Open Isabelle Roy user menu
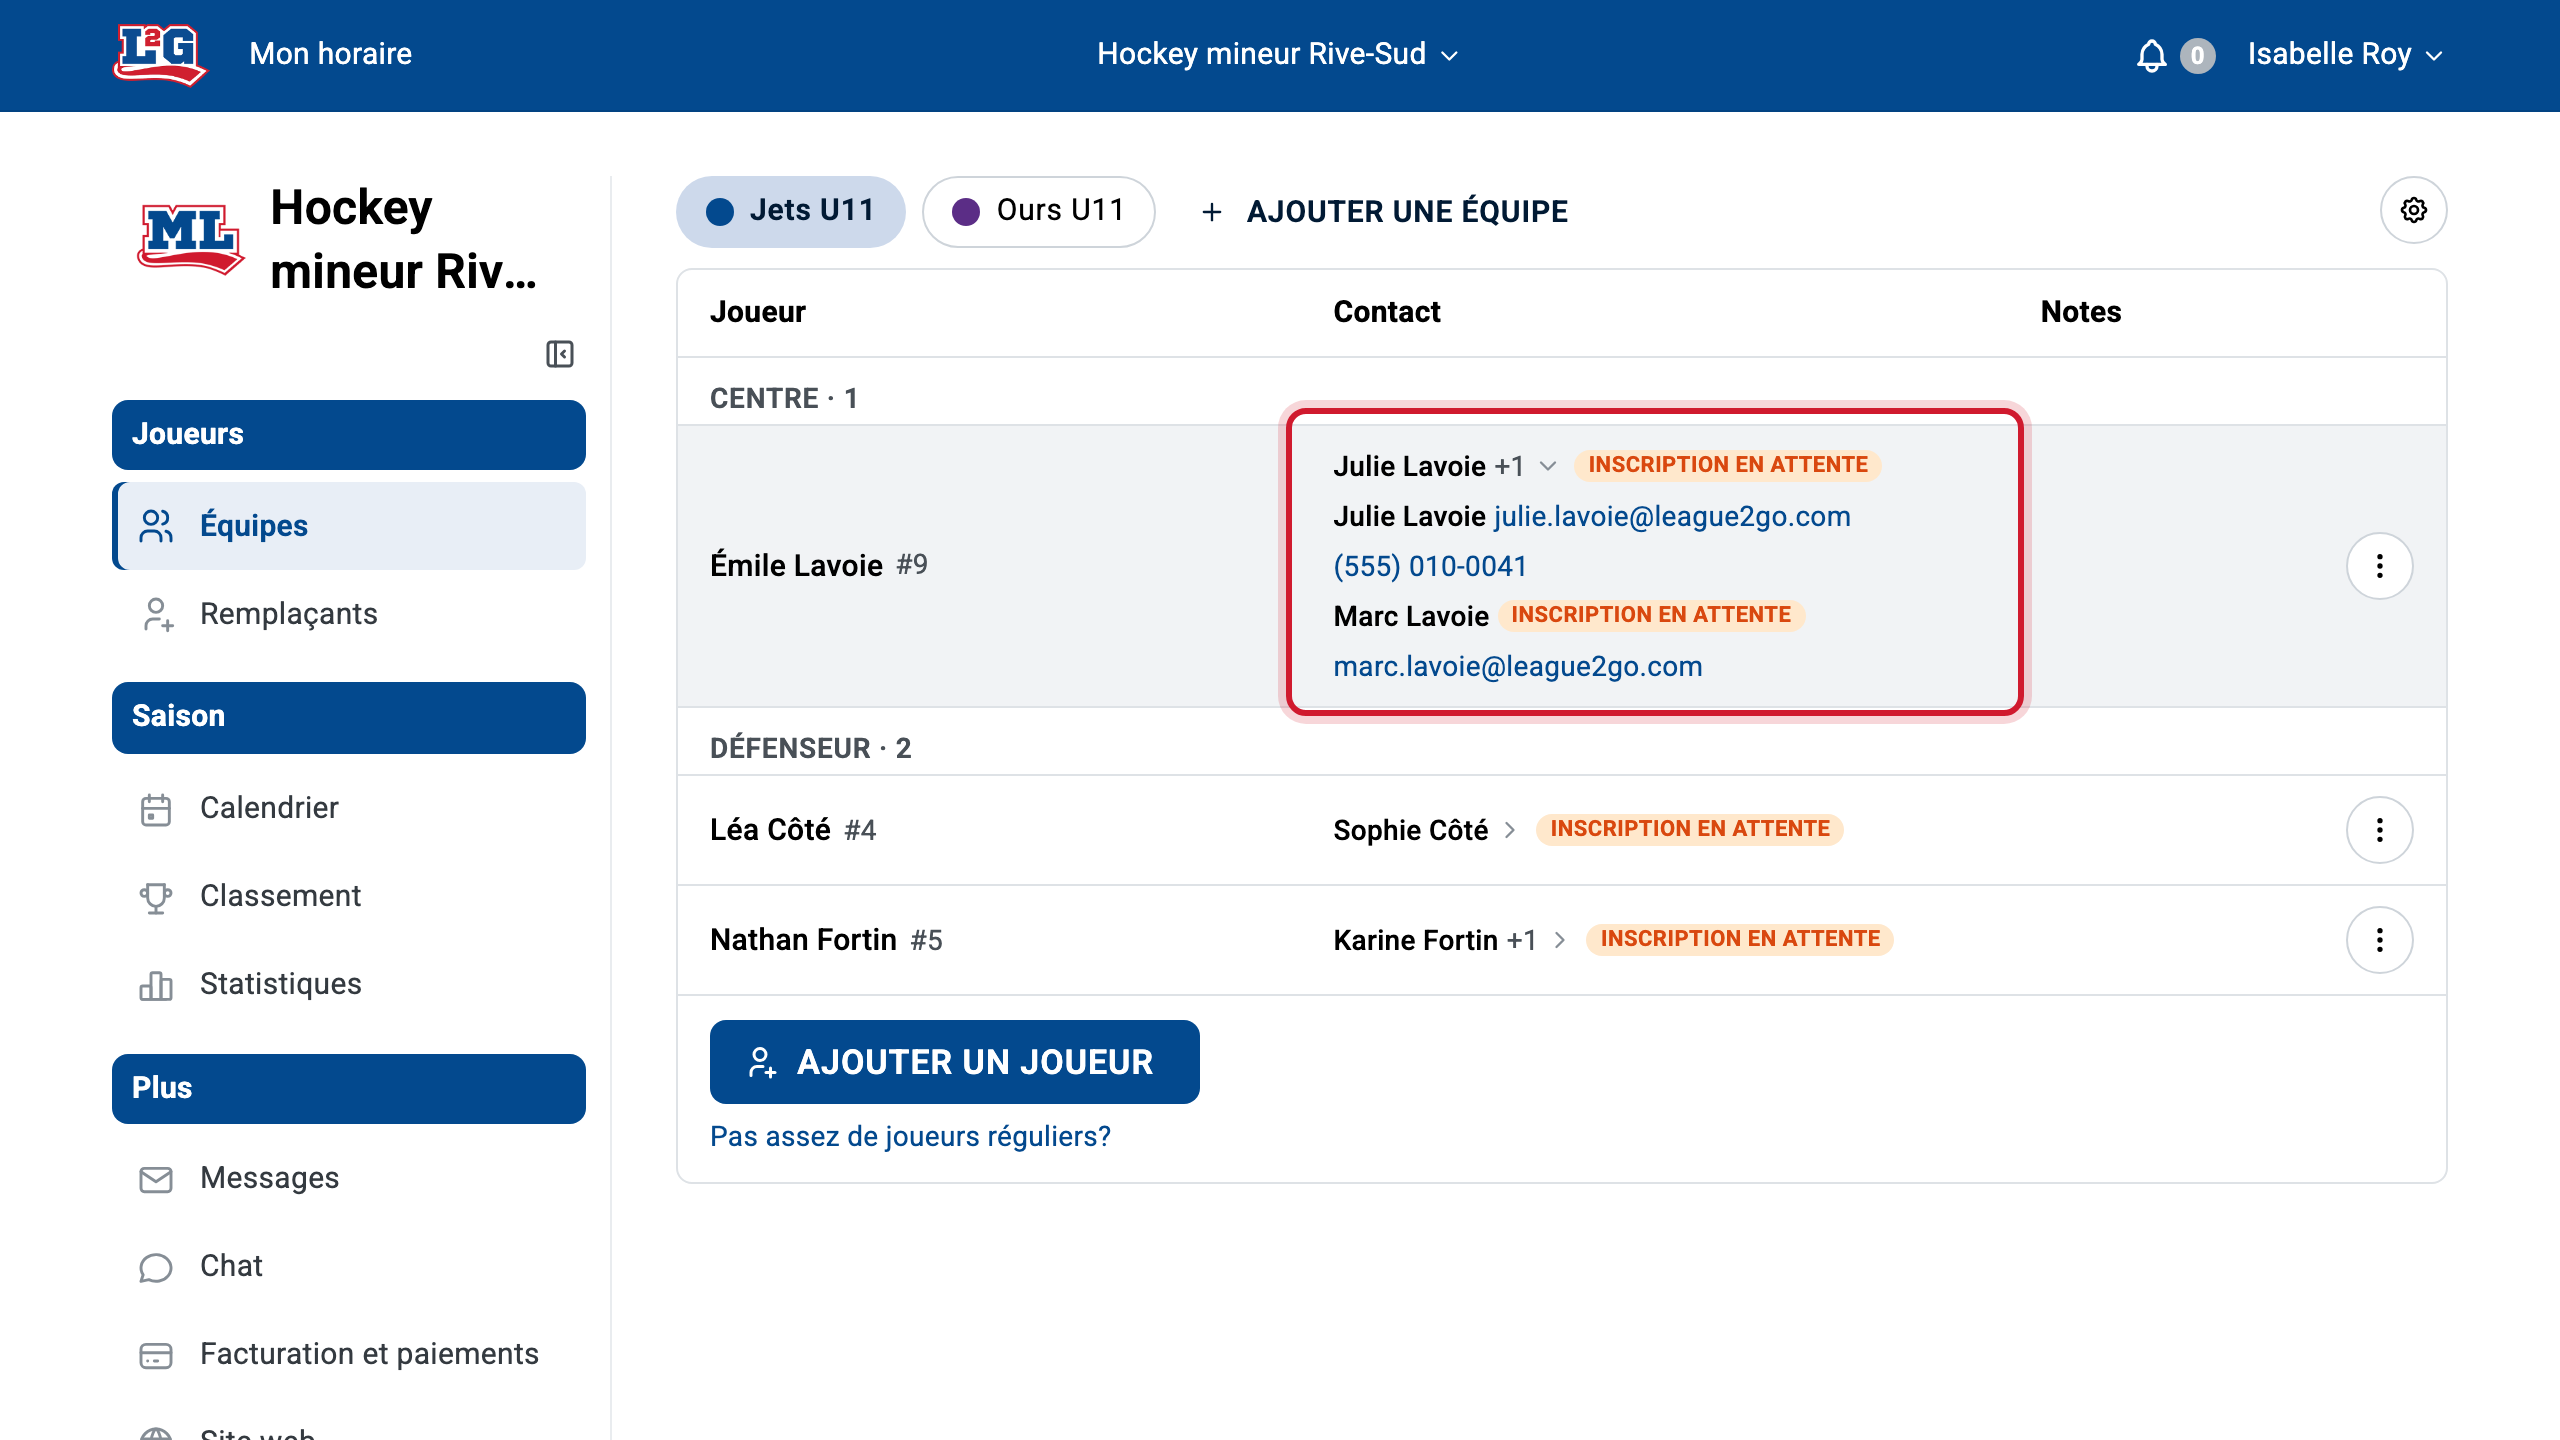2560x1440 pixels. pyautogui.click(x=2345, y=54)
